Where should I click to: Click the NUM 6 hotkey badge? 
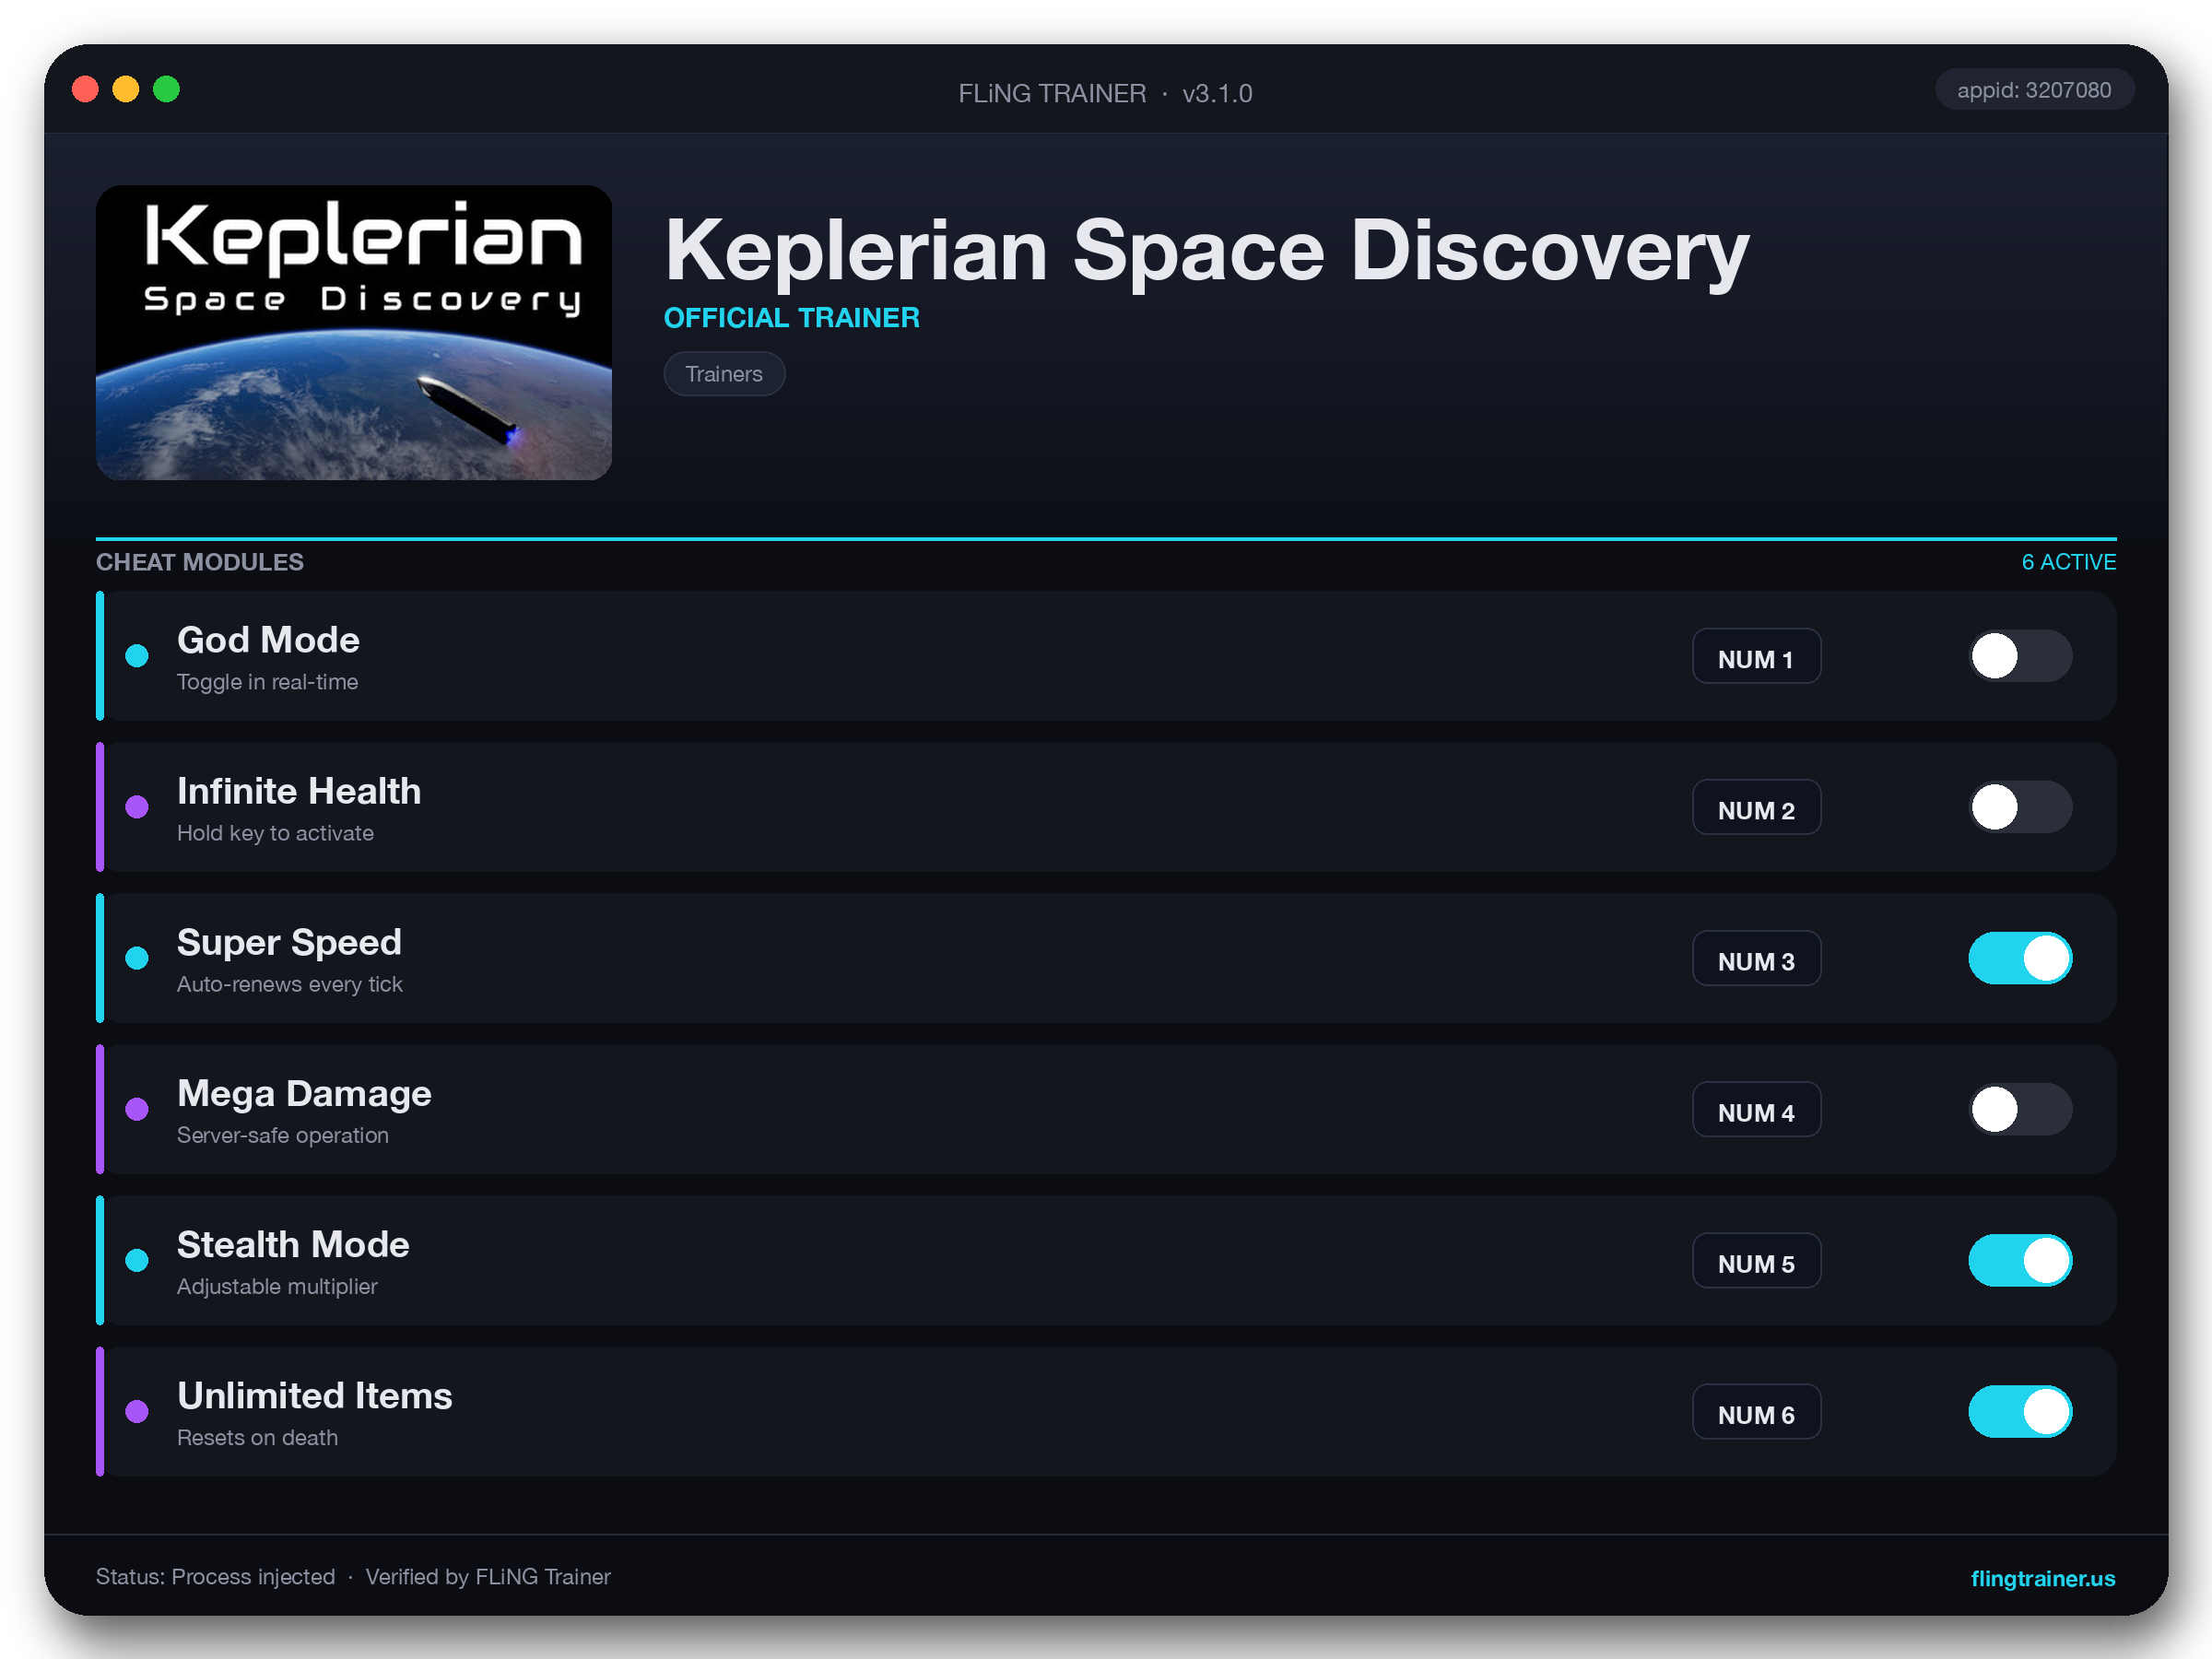[x=1756, y=1411]
